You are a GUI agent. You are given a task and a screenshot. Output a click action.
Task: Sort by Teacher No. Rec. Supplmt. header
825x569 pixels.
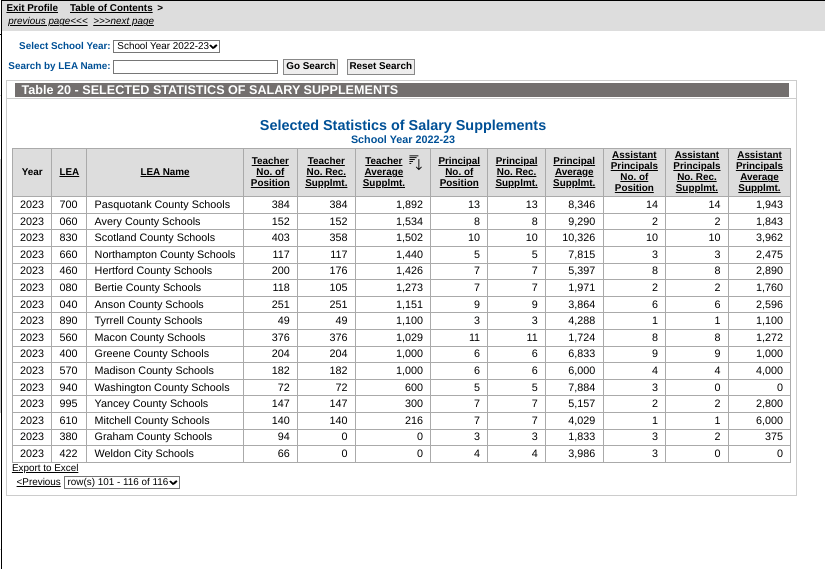click(326, 172)
